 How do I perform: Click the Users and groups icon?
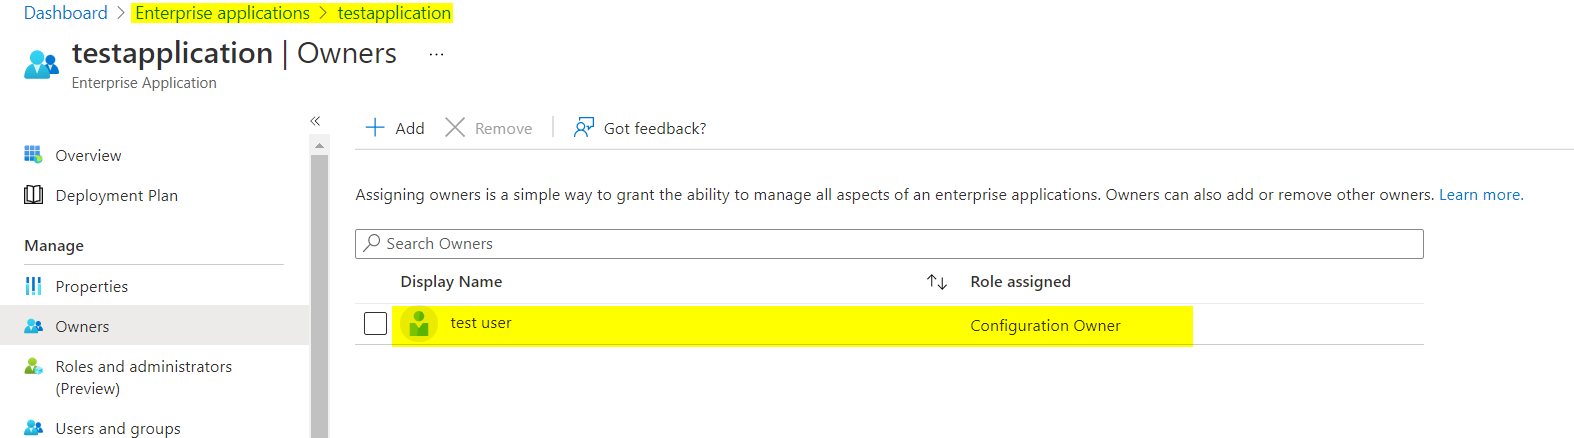click(x=33, y=428)
